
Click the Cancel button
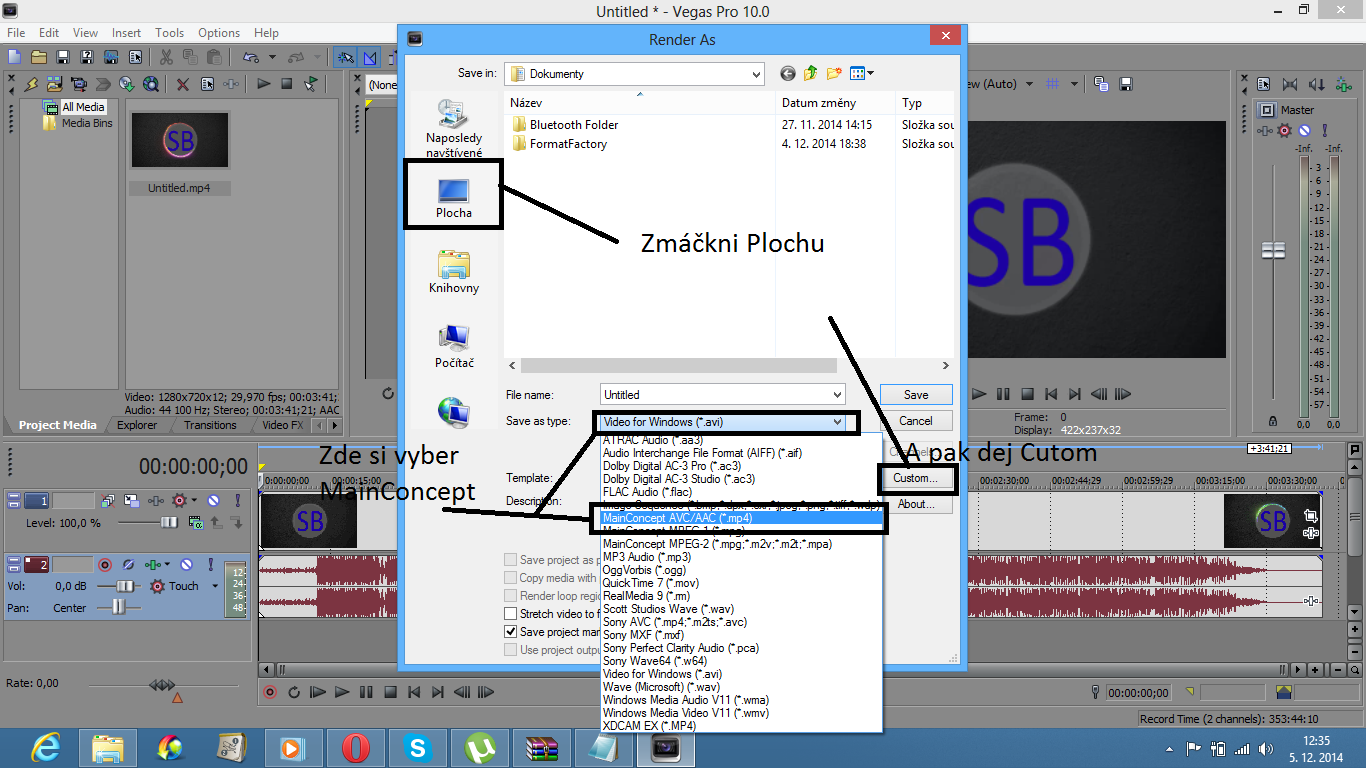(916, 421)
